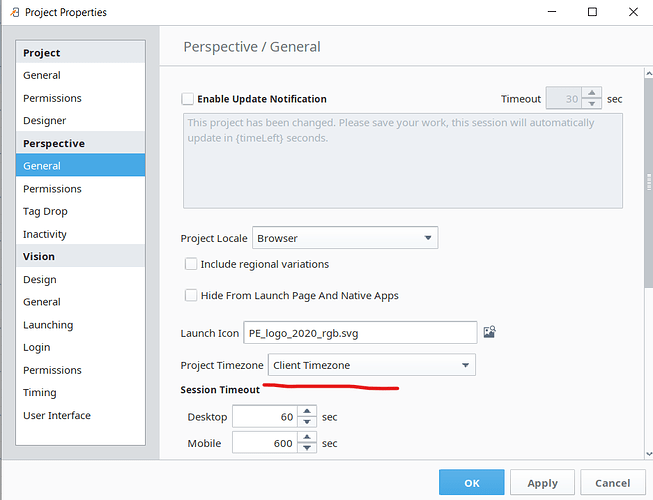This screenshot has height=500, width=653.
Task: Click the Launch Icon text field
Action: [x=360, y=333]
